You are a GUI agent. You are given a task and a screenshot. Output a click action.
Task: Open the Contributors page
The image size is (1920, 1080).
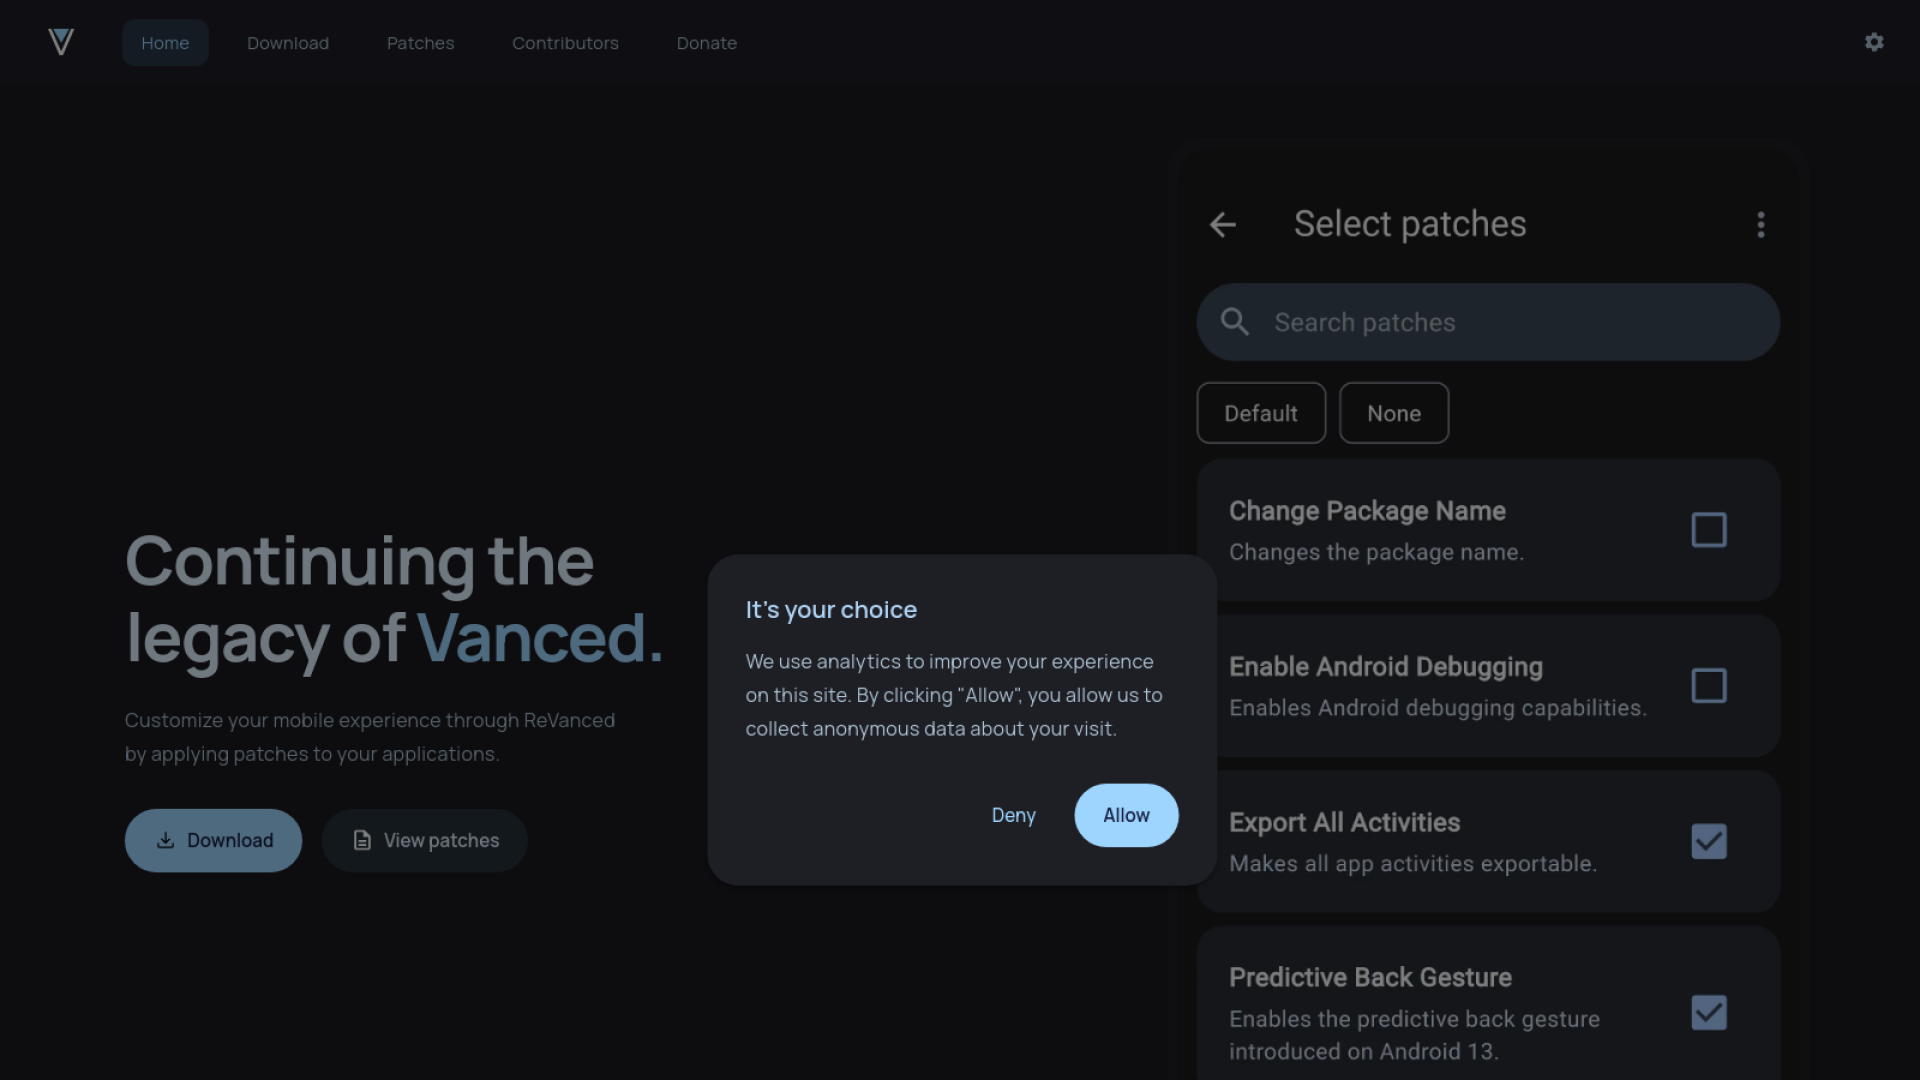click(x=565, y=43)
